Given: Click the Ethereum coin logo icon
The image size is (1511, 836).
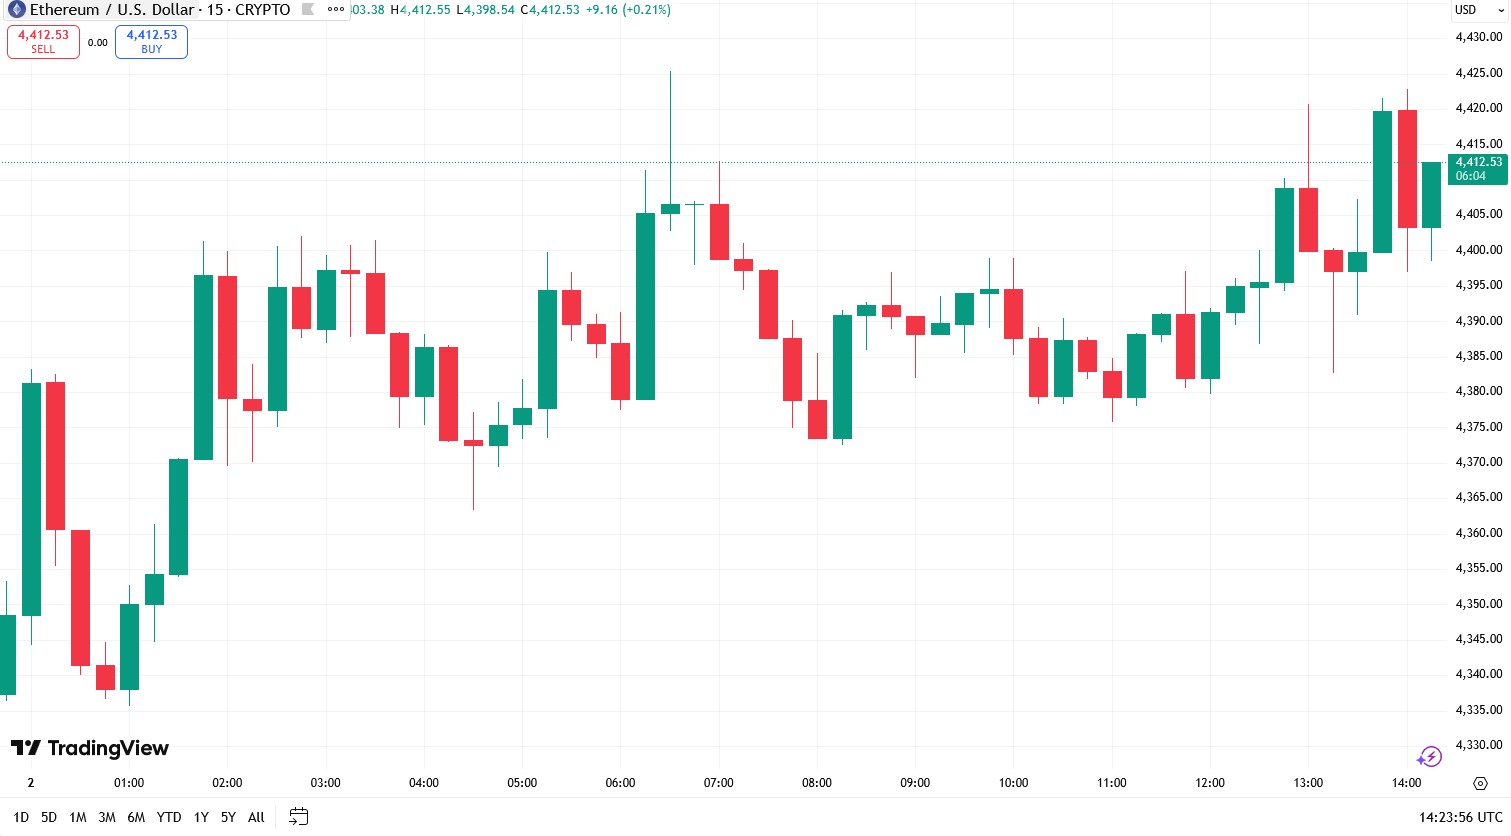Looking at the screenshot, I should 16,10.
